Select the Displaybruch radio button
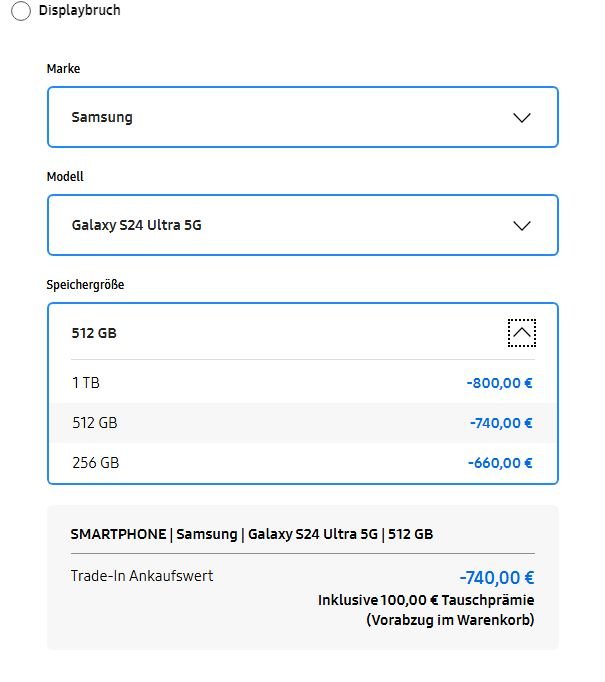 tap(20, 11)
